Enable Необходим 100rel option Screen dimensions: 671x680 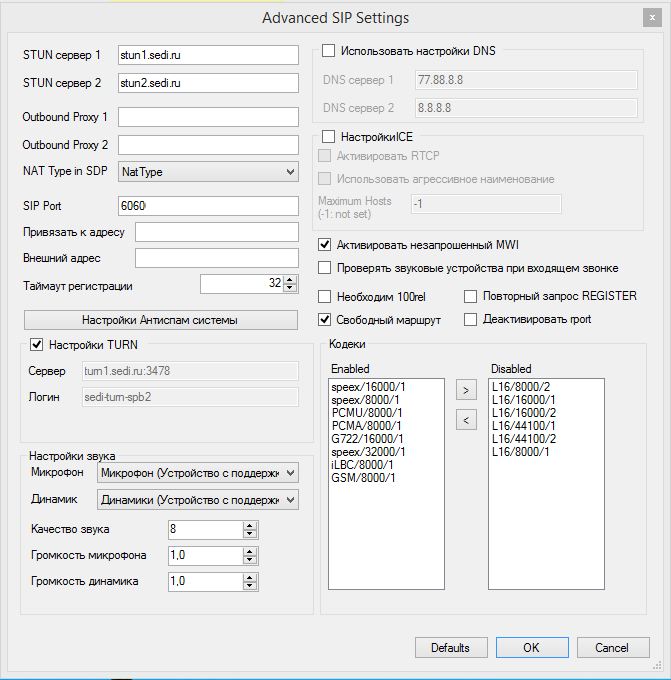325,296
